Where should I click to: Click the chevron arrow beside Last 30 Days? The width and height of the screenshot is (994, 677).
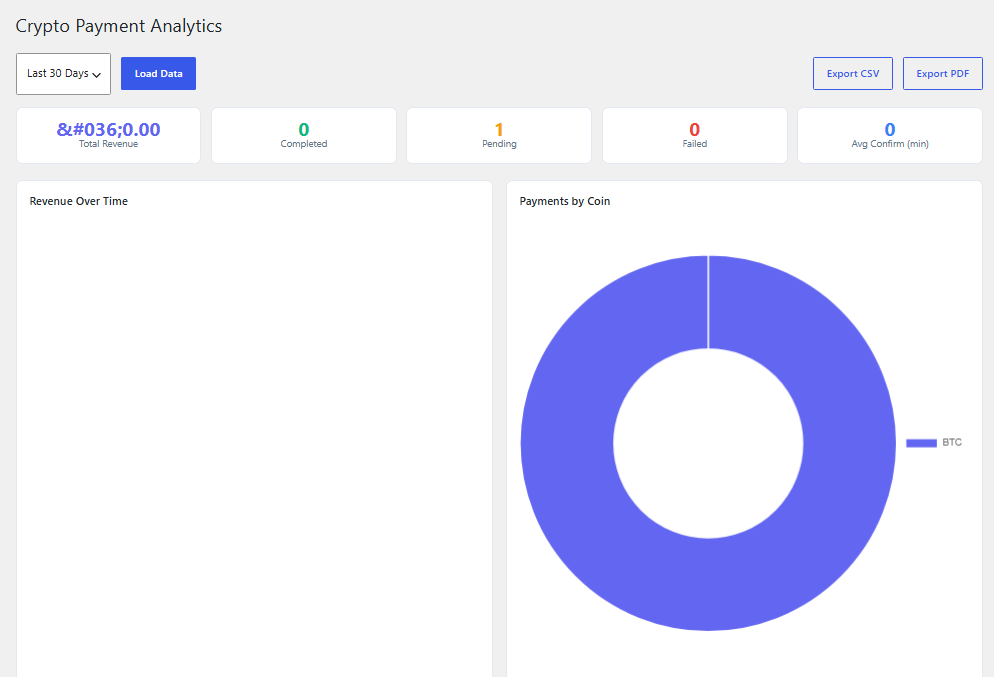96,75
